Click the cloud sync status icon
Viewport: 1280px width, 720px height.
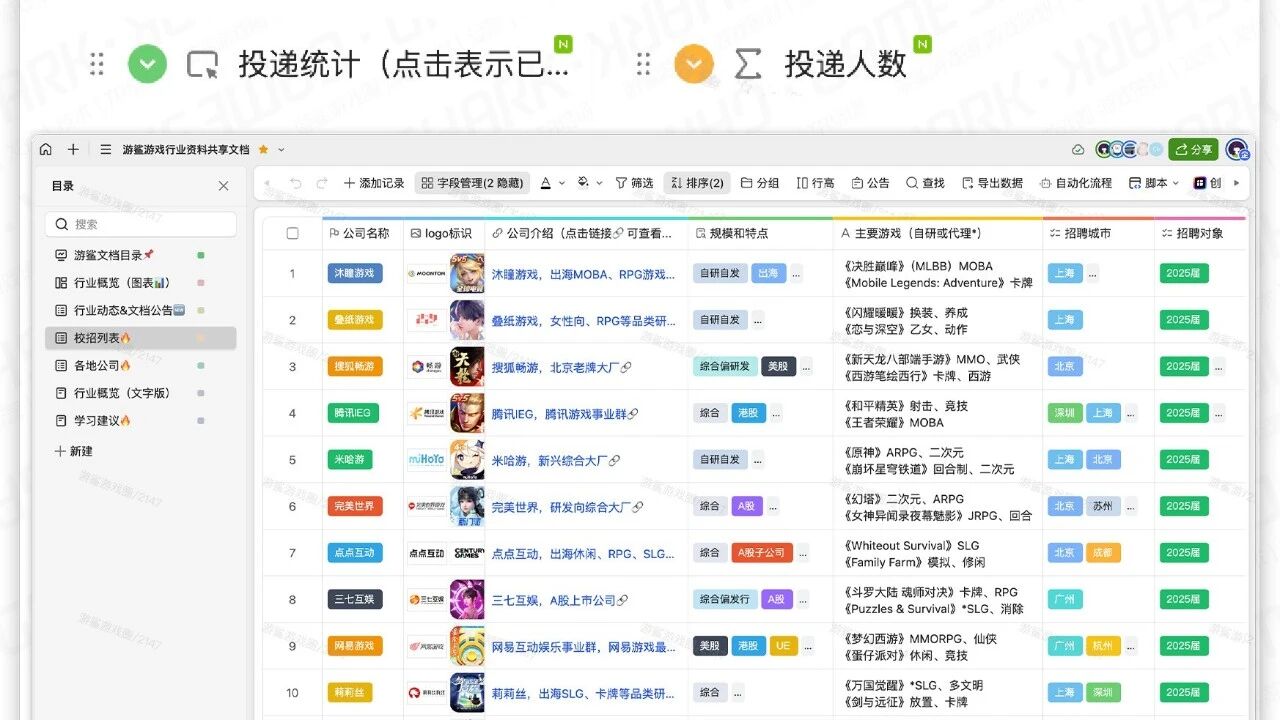pos(1078,150)
